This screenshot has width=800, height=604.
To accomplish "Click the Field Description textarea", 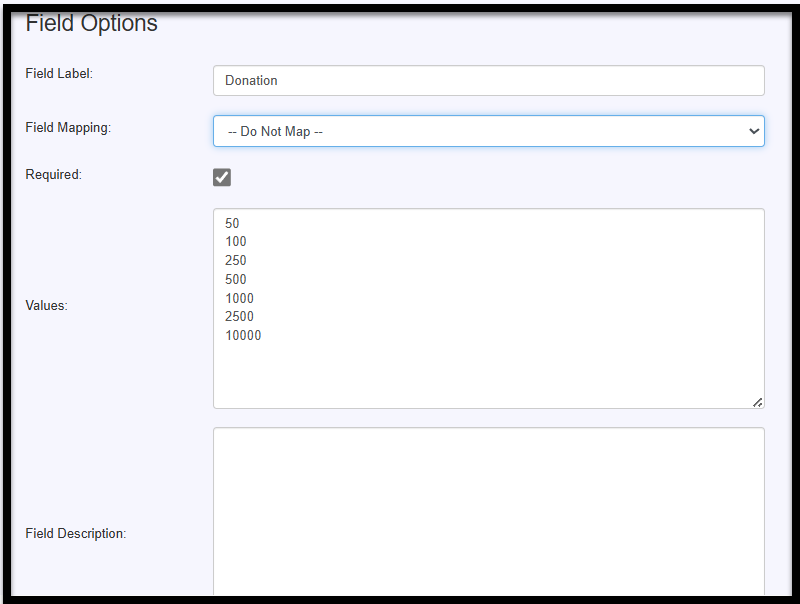I will point(488,511).
